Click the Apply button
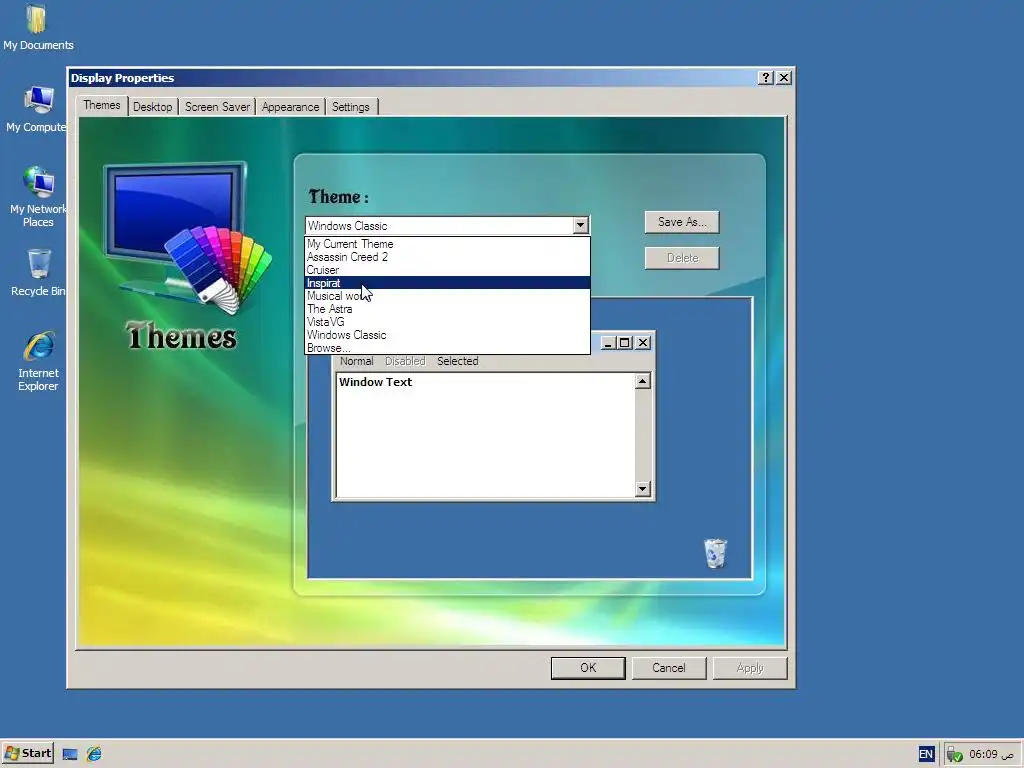The height and width of the screenshot is (768, 1024). 750,667
